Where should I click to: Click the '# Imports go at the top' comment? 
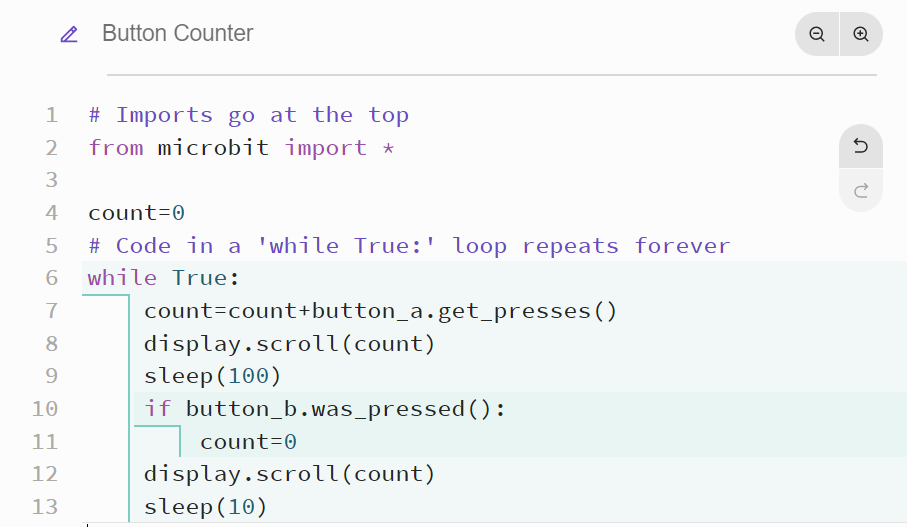tap(248, 115)
